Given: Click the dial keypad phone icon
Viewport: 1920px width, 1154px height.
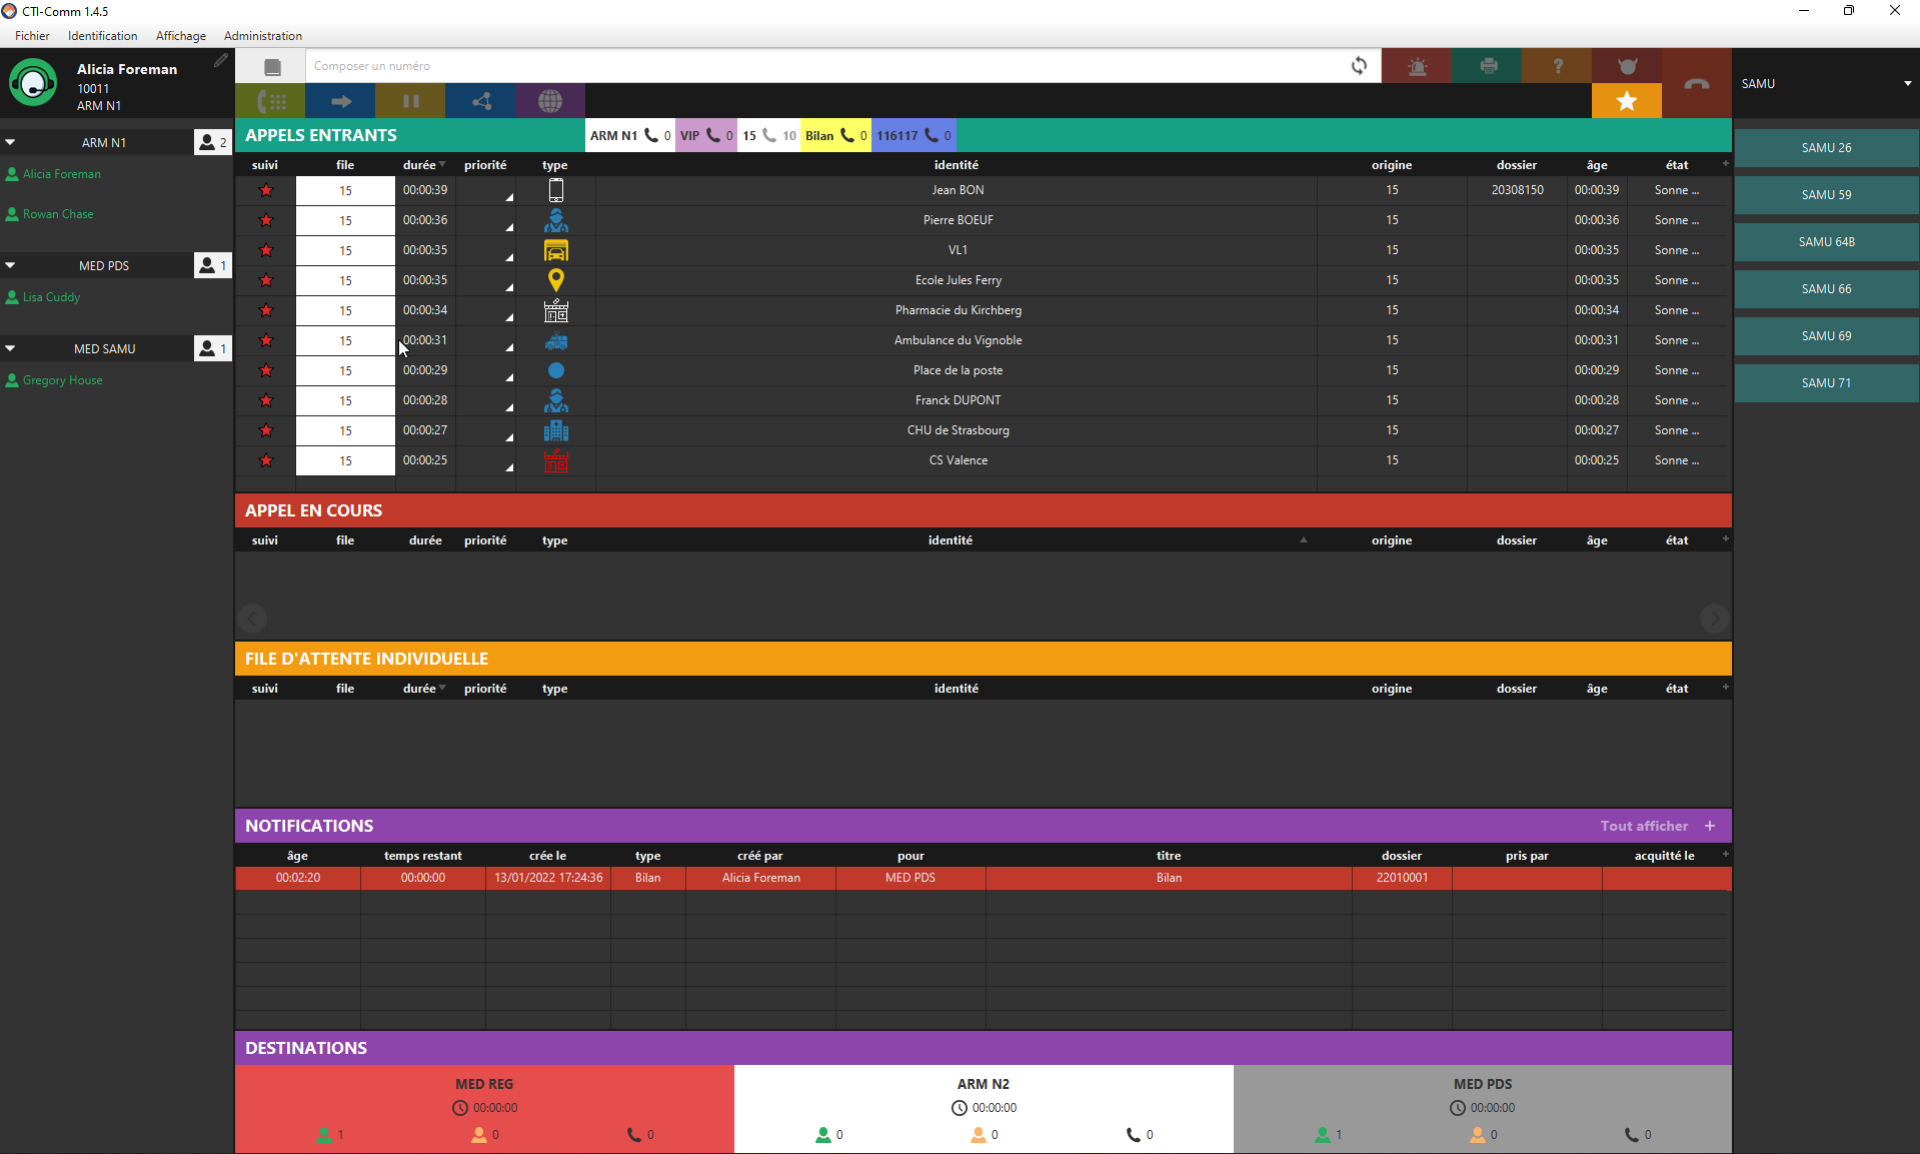Looking at the screenshot, I should pyautogui.click(x=270, y=101).
